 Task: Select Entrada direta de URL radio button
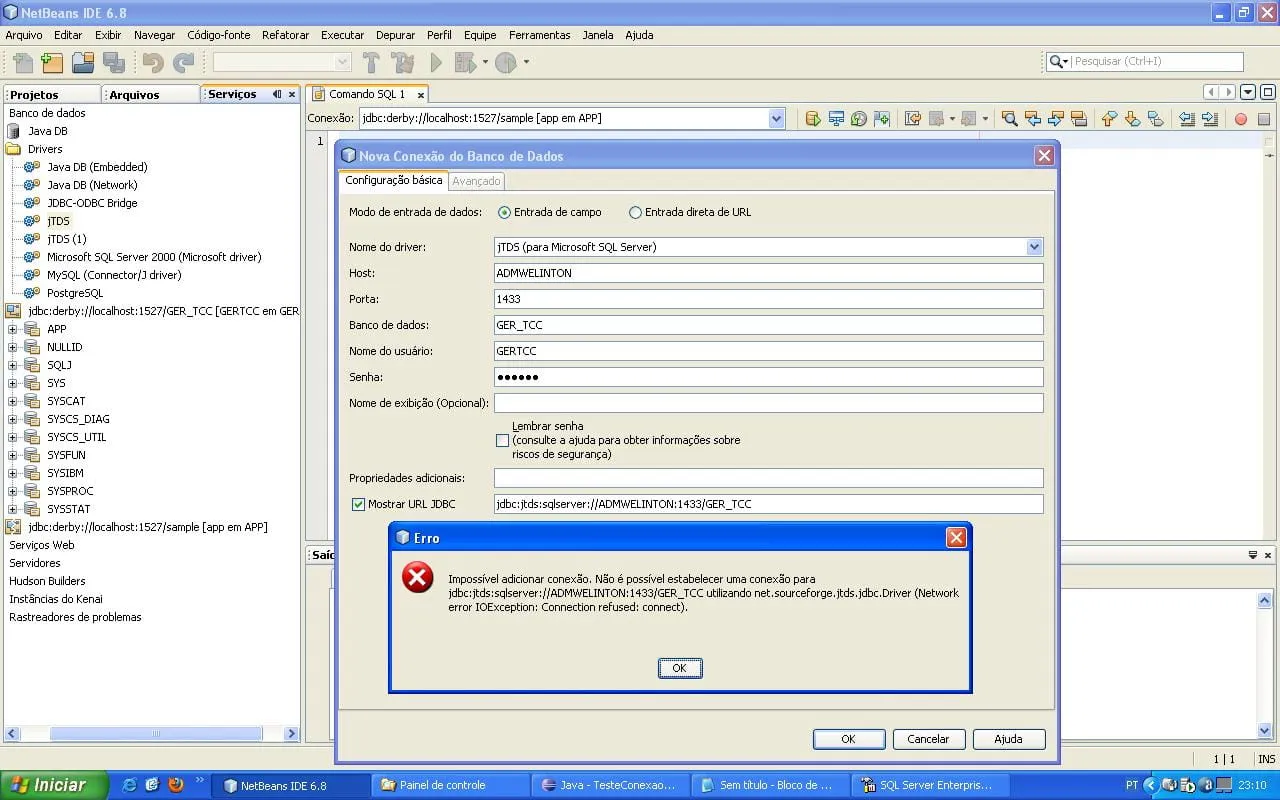(x=635, y=212)
